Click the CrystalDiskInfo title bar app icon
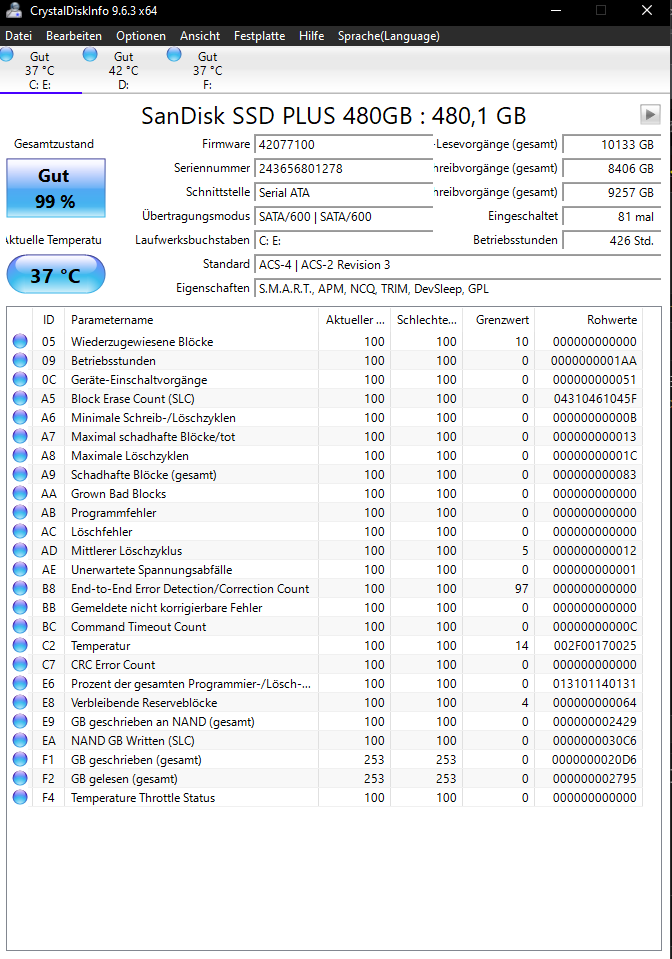The width and height of the screenshot is (672, 959). (x=13, y=10)
